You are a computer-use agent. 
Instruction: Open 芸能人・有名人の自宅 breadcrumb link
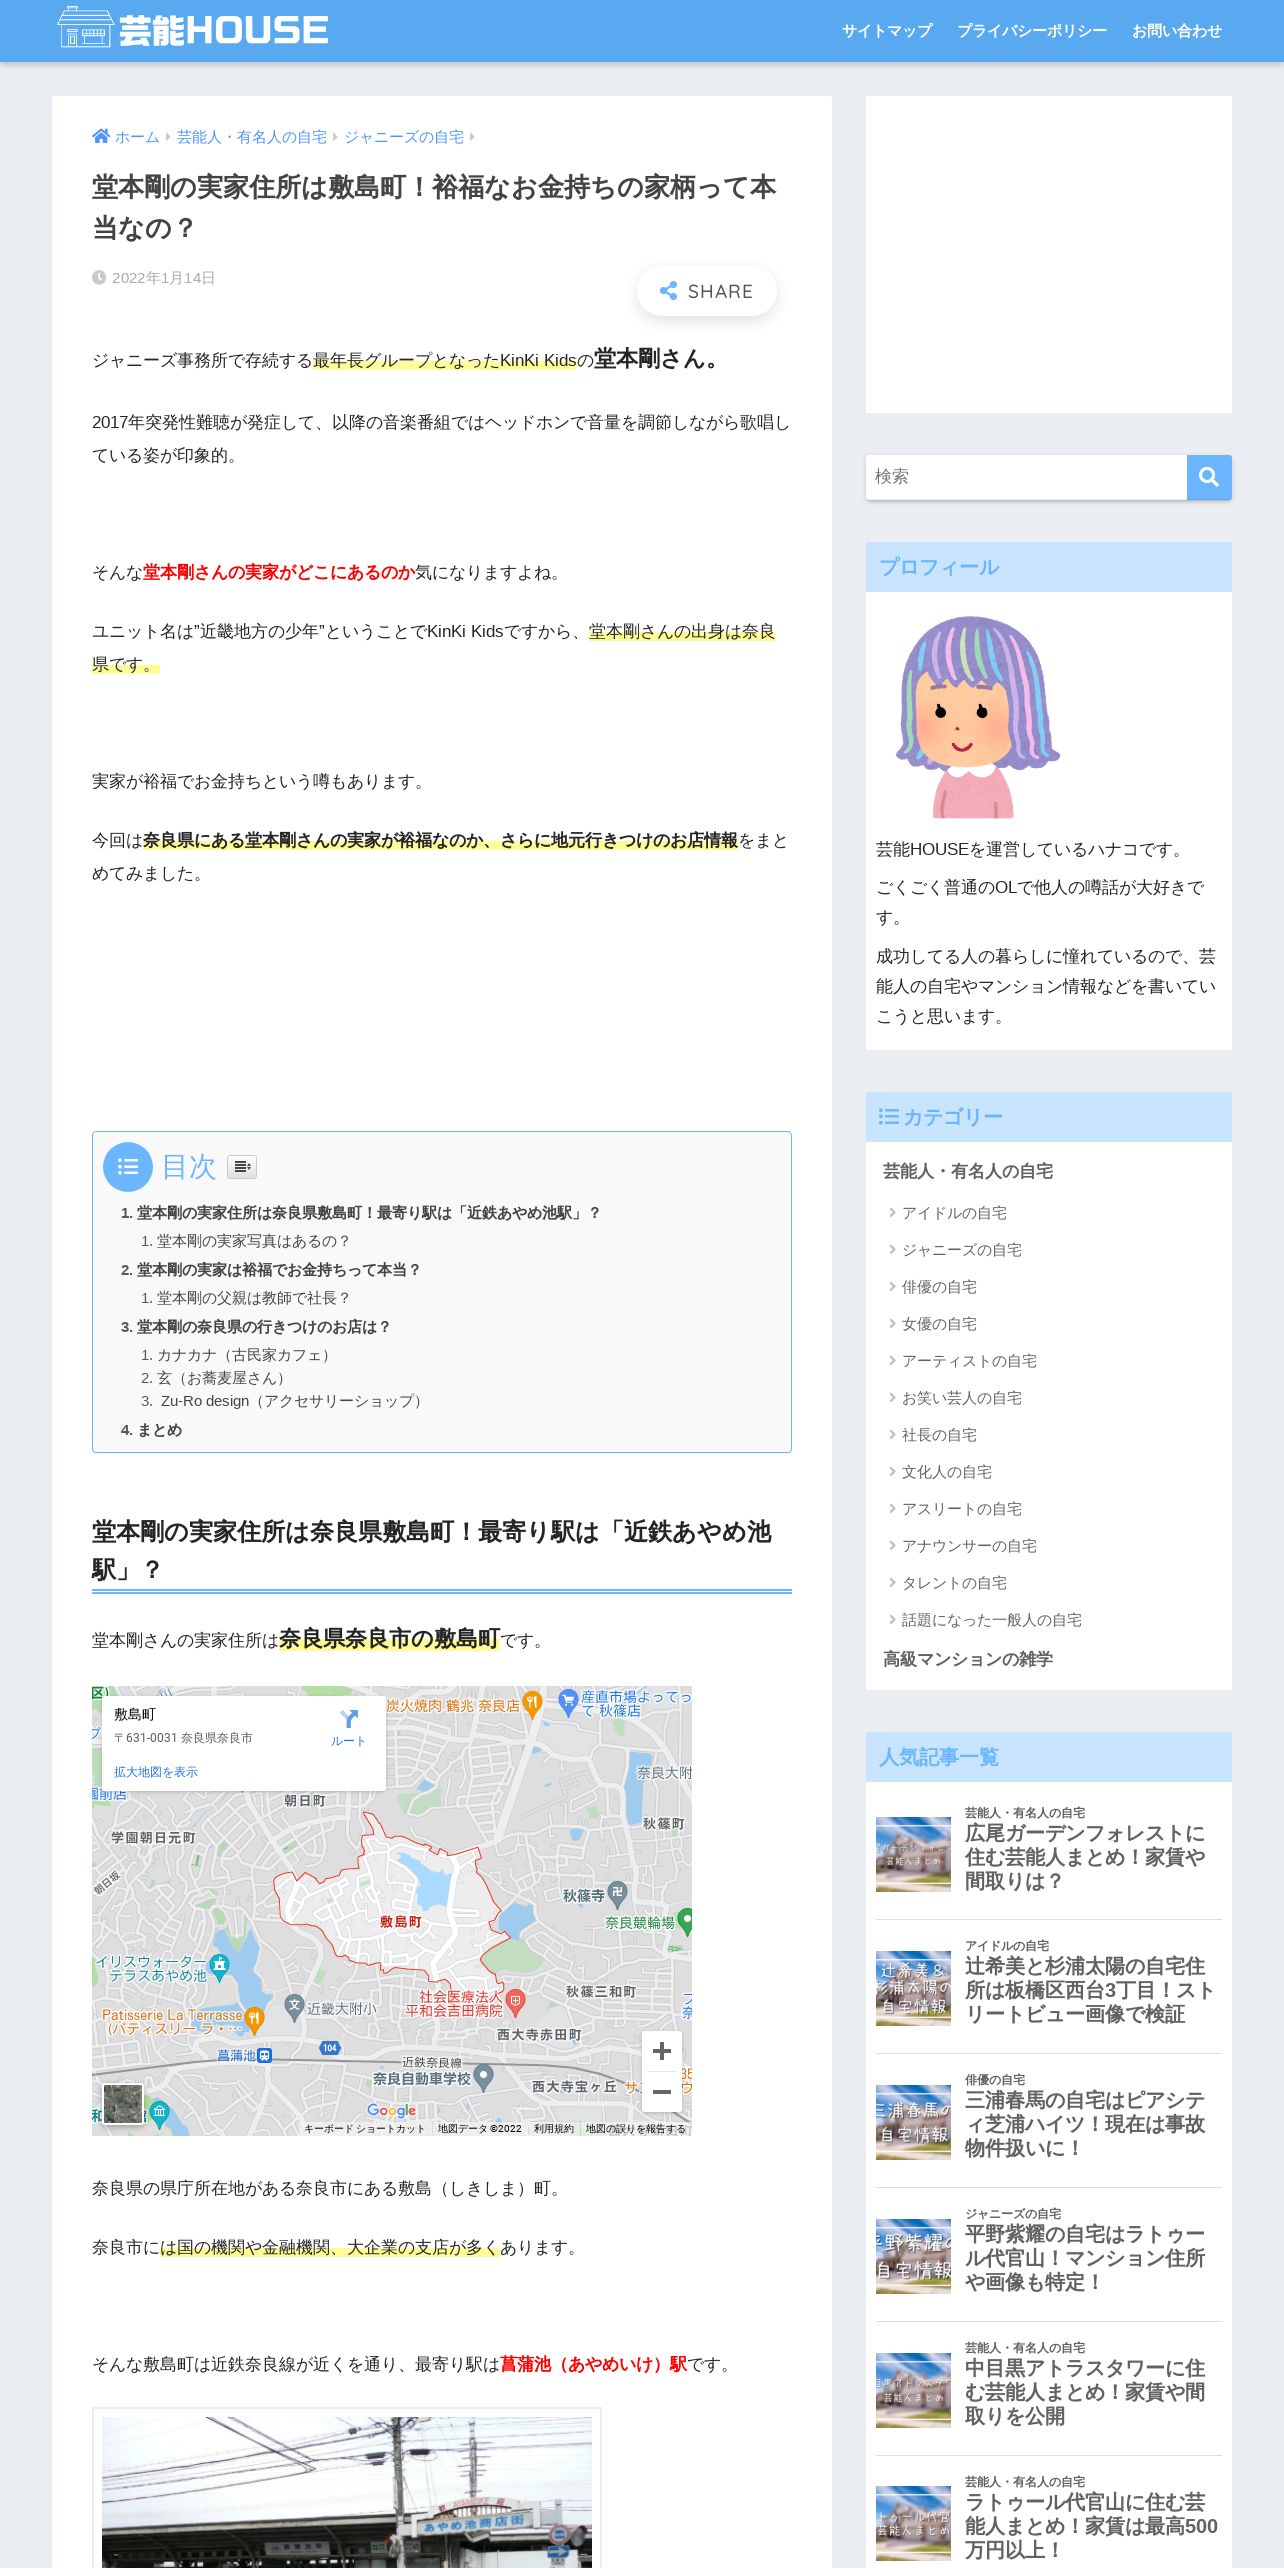coord(252,137)
